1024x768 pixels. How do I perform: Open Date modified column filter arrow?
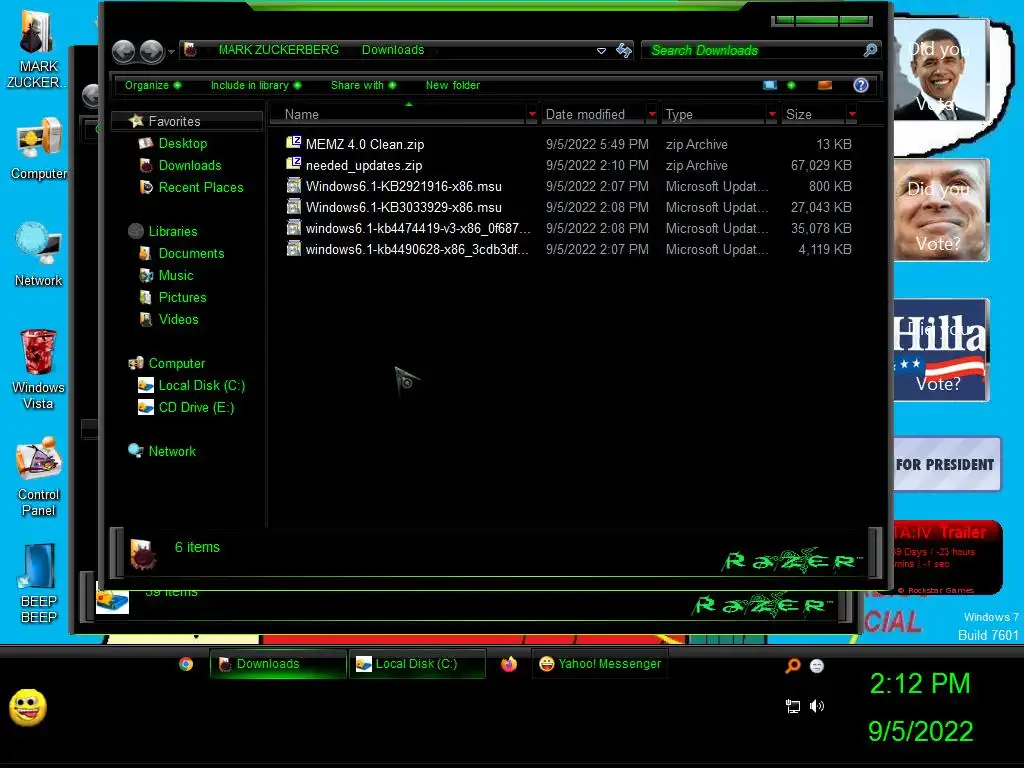coord(652,114)
